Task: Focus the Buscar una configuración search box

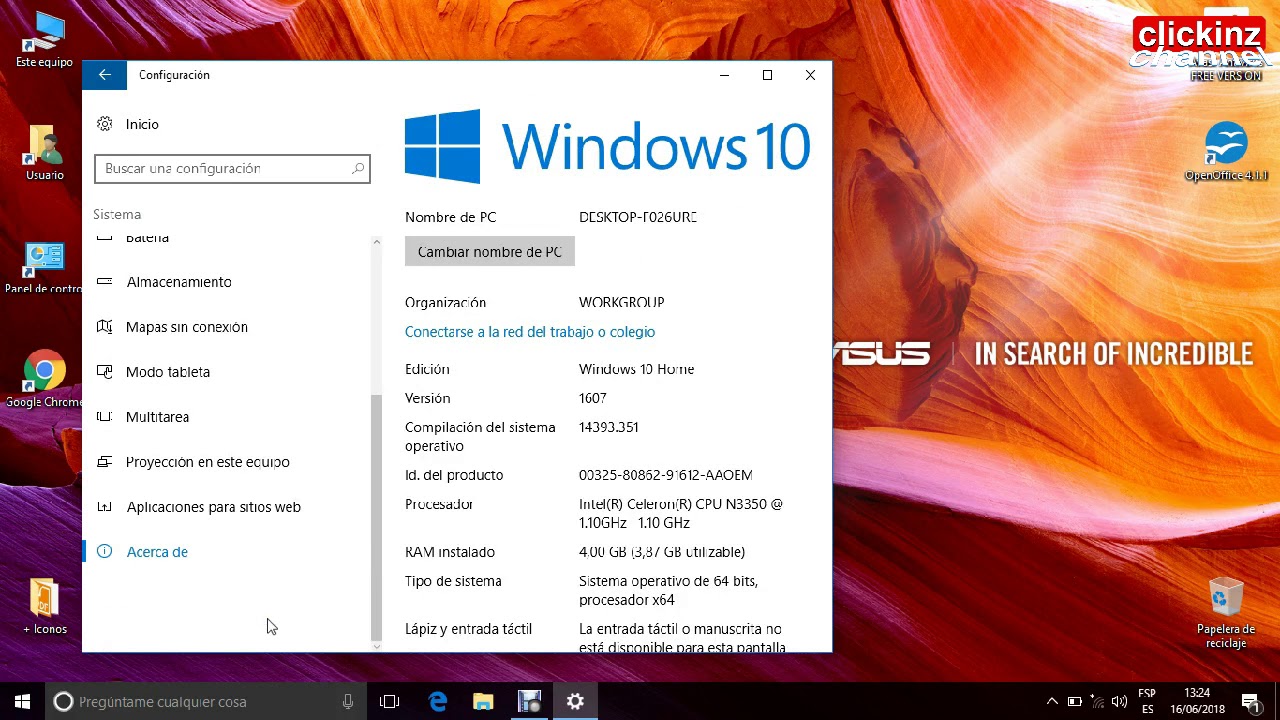Action: (x=232, y=169)
